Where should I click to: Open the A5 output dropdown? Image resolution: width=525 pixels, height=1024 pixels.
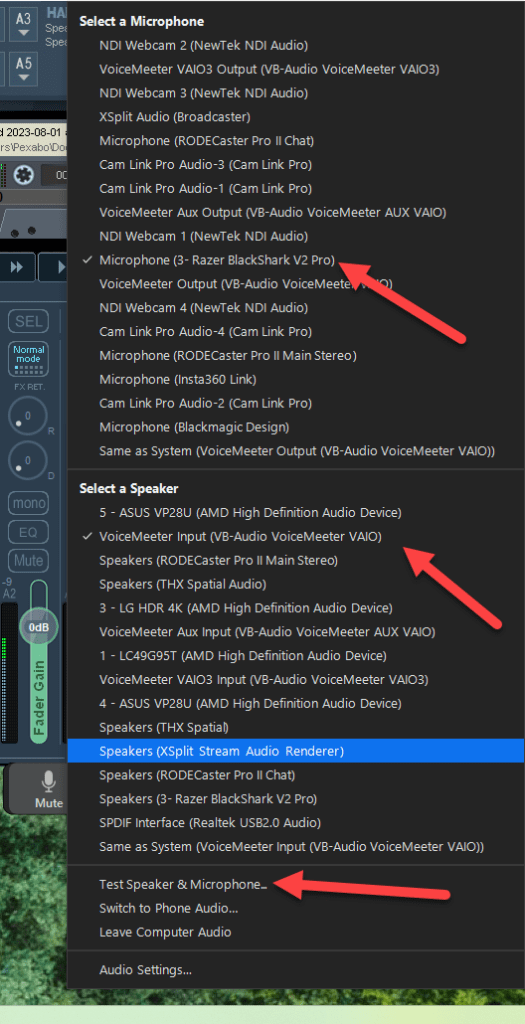[x=24, y=69]
